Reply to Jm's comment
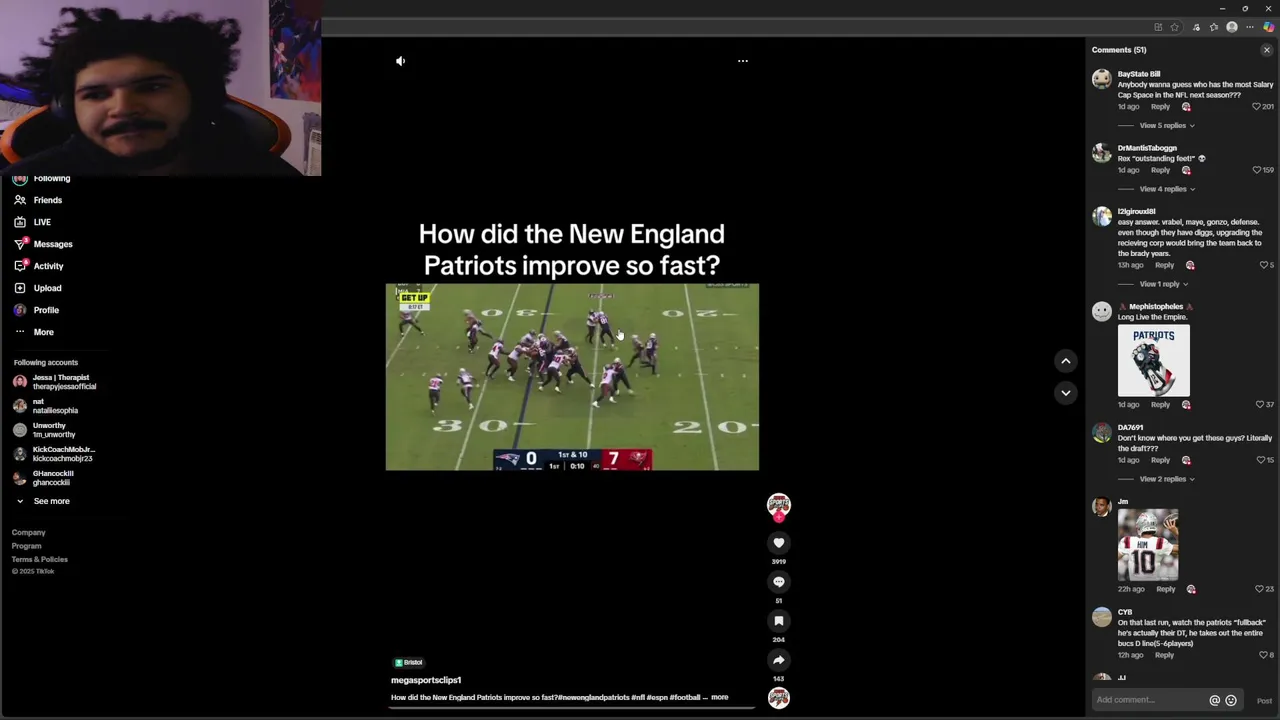The height and width of the screenshot is (720, 1280). pos(1166,589)
